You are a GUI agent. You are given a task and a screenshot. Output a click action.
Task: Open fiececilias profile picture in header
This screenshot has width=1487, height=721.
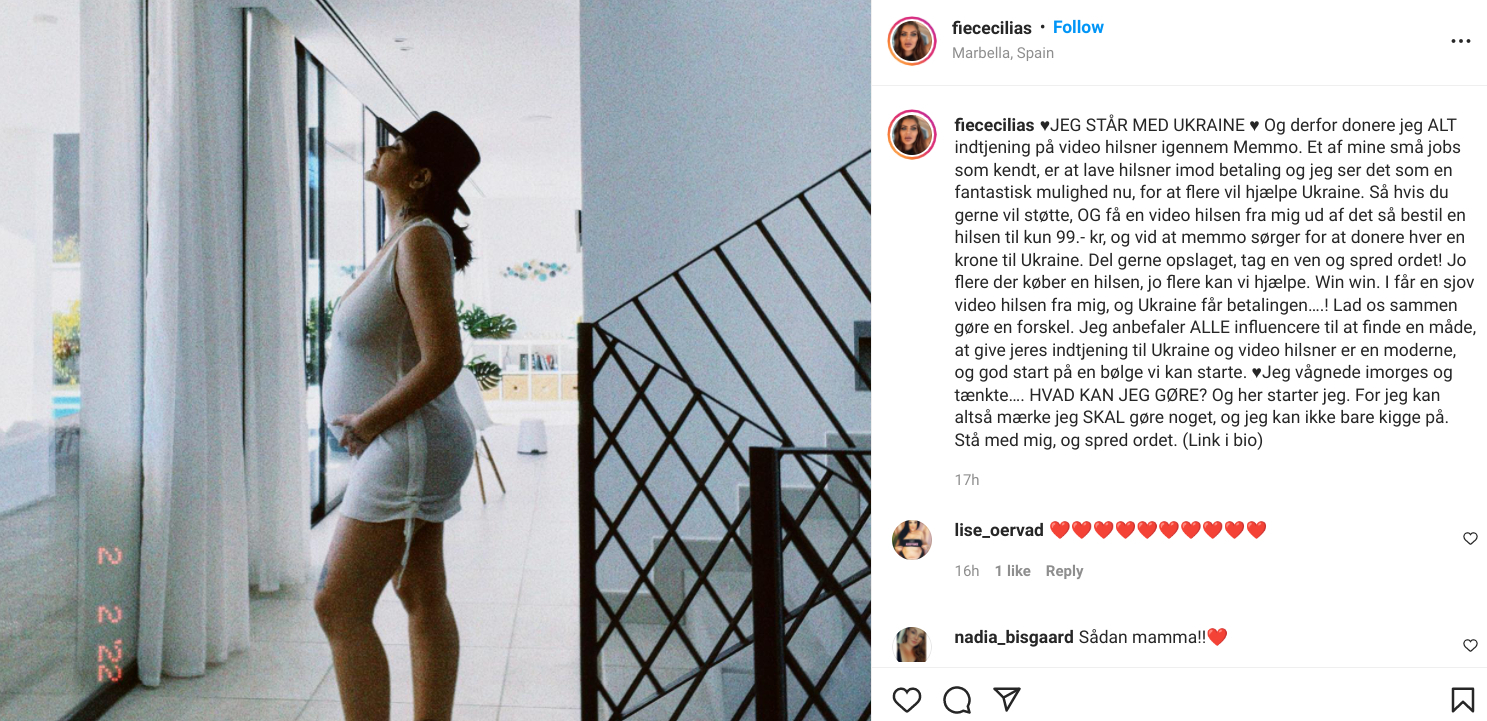[x=912, y=41]
